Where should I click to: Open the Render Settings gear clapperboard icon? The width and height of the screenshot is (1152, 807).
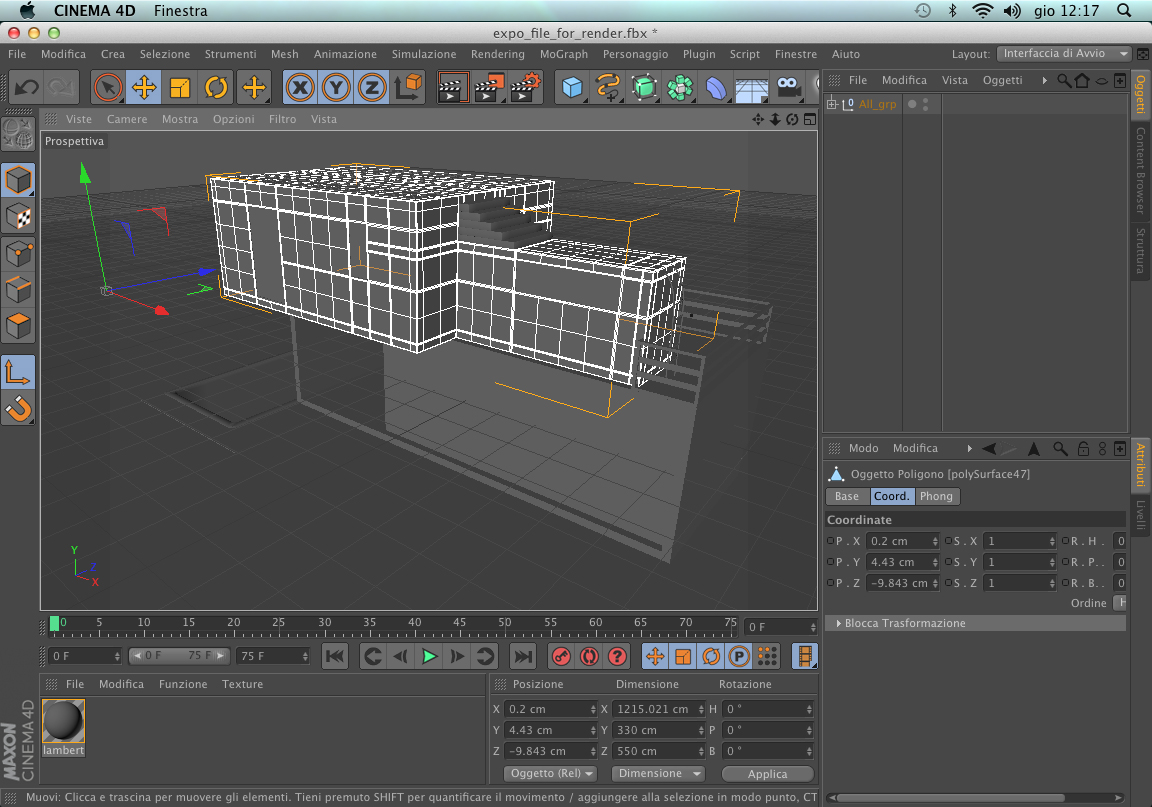pos(526,88)
